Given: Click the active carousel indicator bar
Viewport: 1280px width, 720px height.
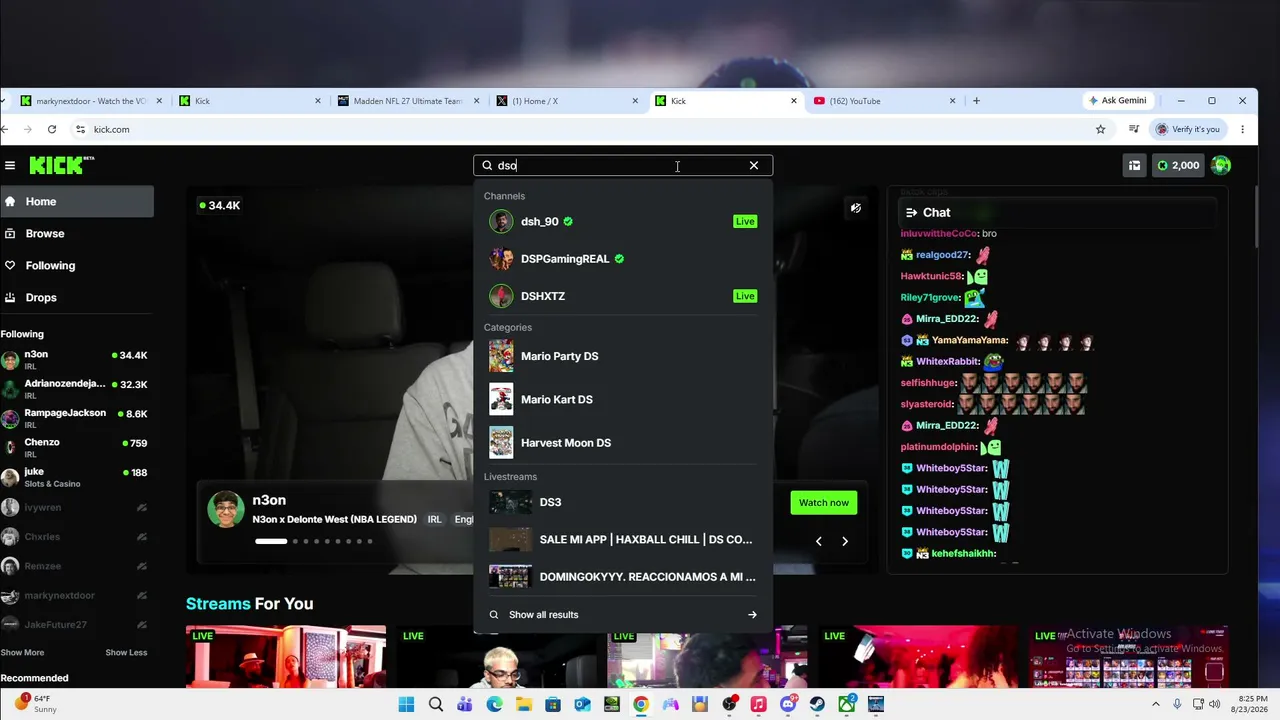Looking at the screenshot, I should point(271,541).
